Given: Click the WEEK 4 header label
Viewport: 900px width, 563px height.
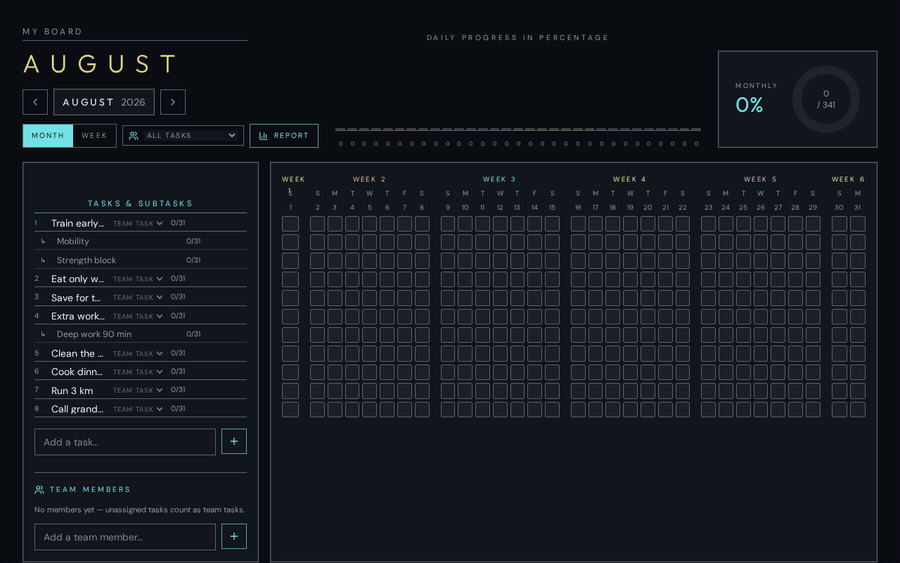Looking at the screenshot, I should pyautogui.click(x=629, y=179).
